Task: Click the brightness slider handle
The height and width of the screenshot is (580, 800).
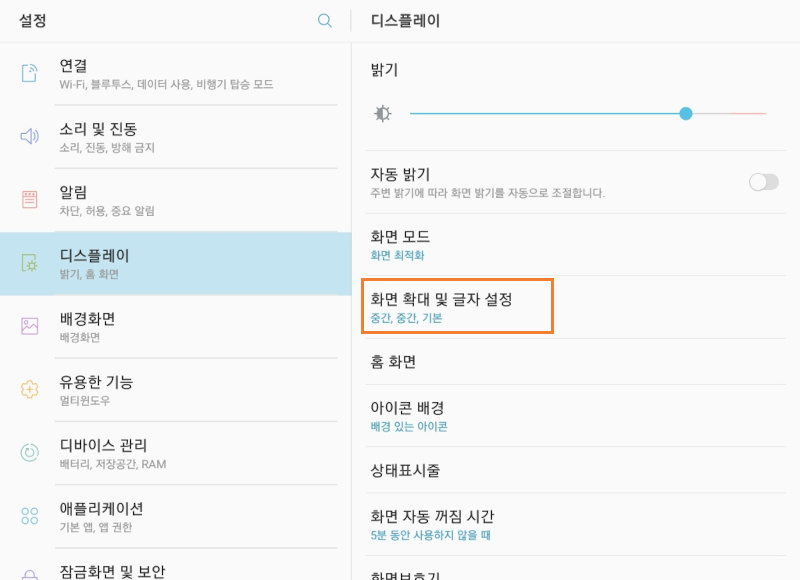Action: pos(686,113)
